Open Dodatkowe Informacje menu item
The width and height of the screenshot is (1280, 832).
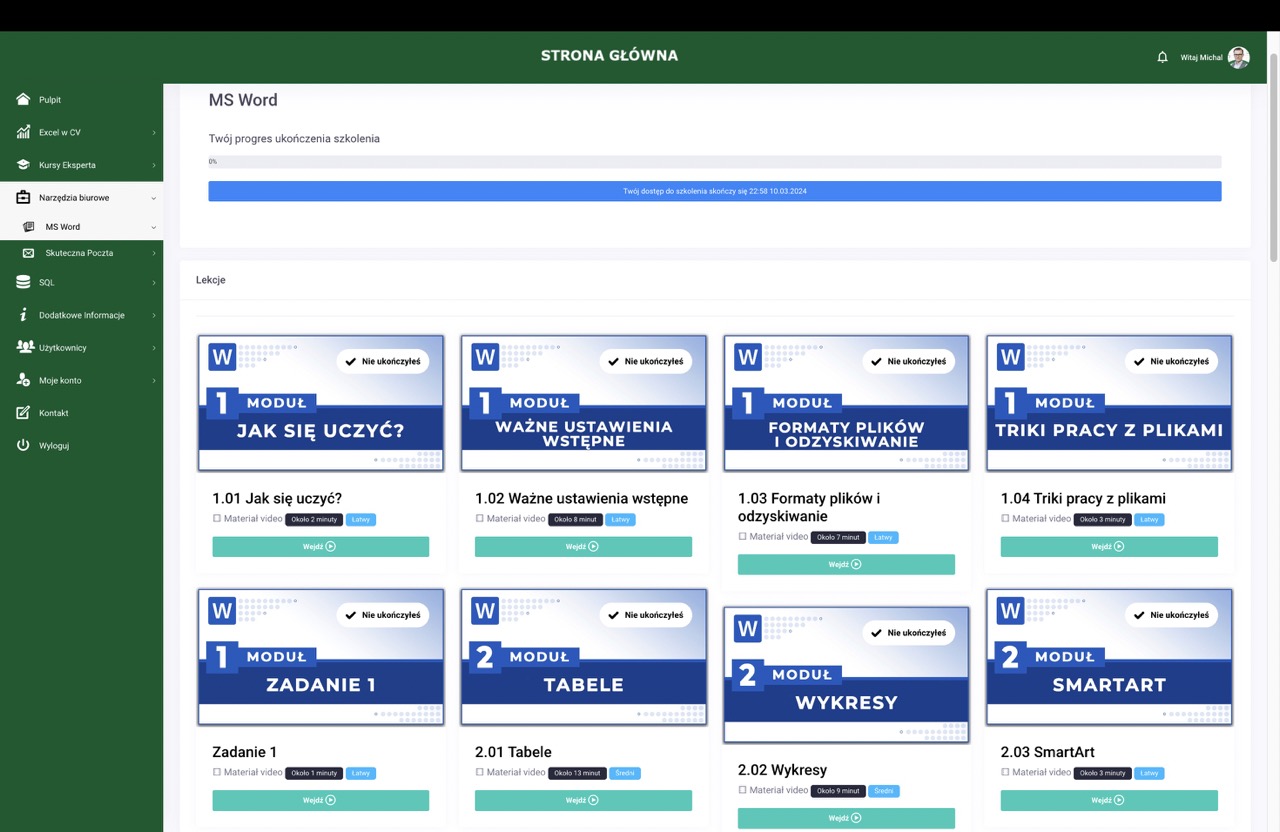click(x=81, y=315)
